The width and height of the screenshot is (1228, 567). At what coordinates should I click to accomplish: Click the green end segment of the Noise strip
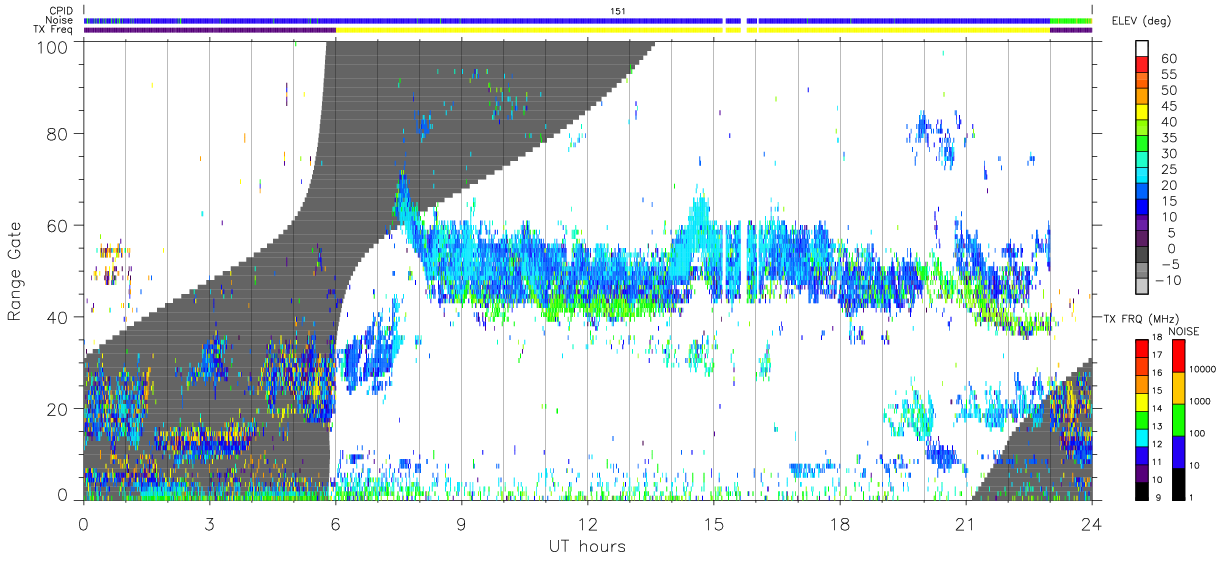(x=1071, y=20)
